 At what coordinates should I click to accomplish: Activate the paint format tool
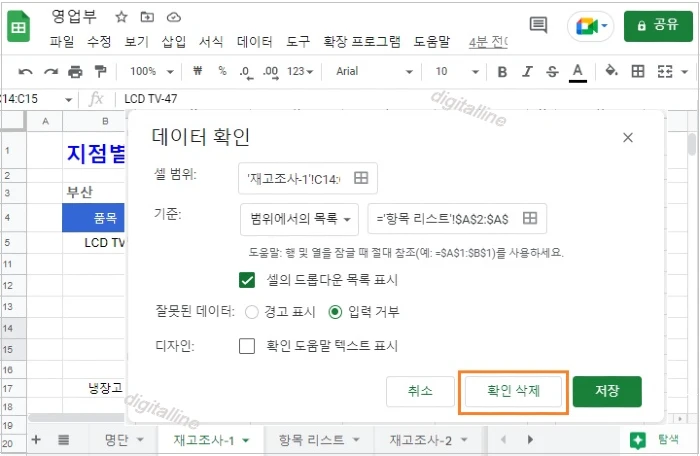(100, 71)
